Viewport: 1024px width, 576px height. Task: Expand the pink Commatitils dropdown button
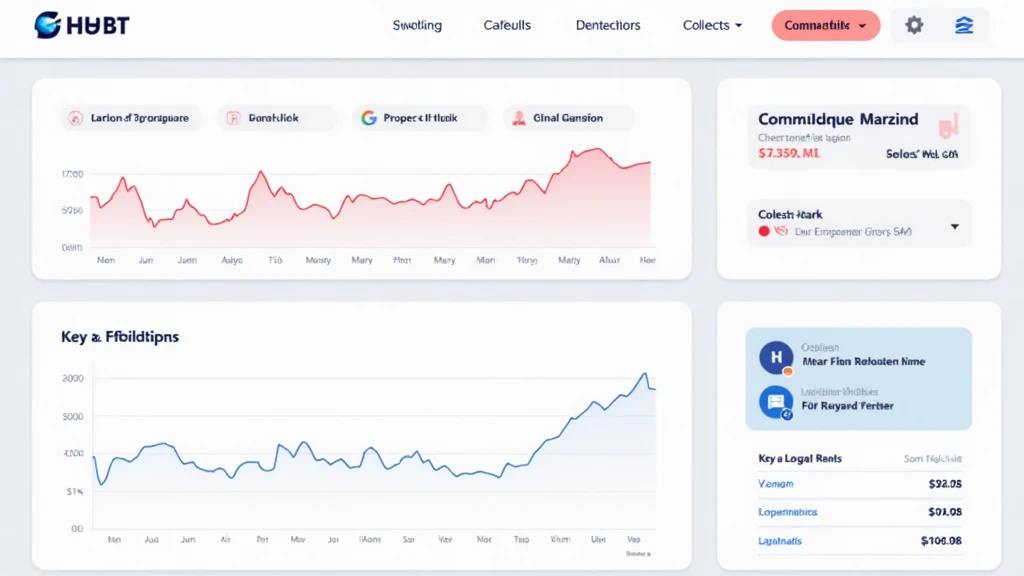coord(825,26)
